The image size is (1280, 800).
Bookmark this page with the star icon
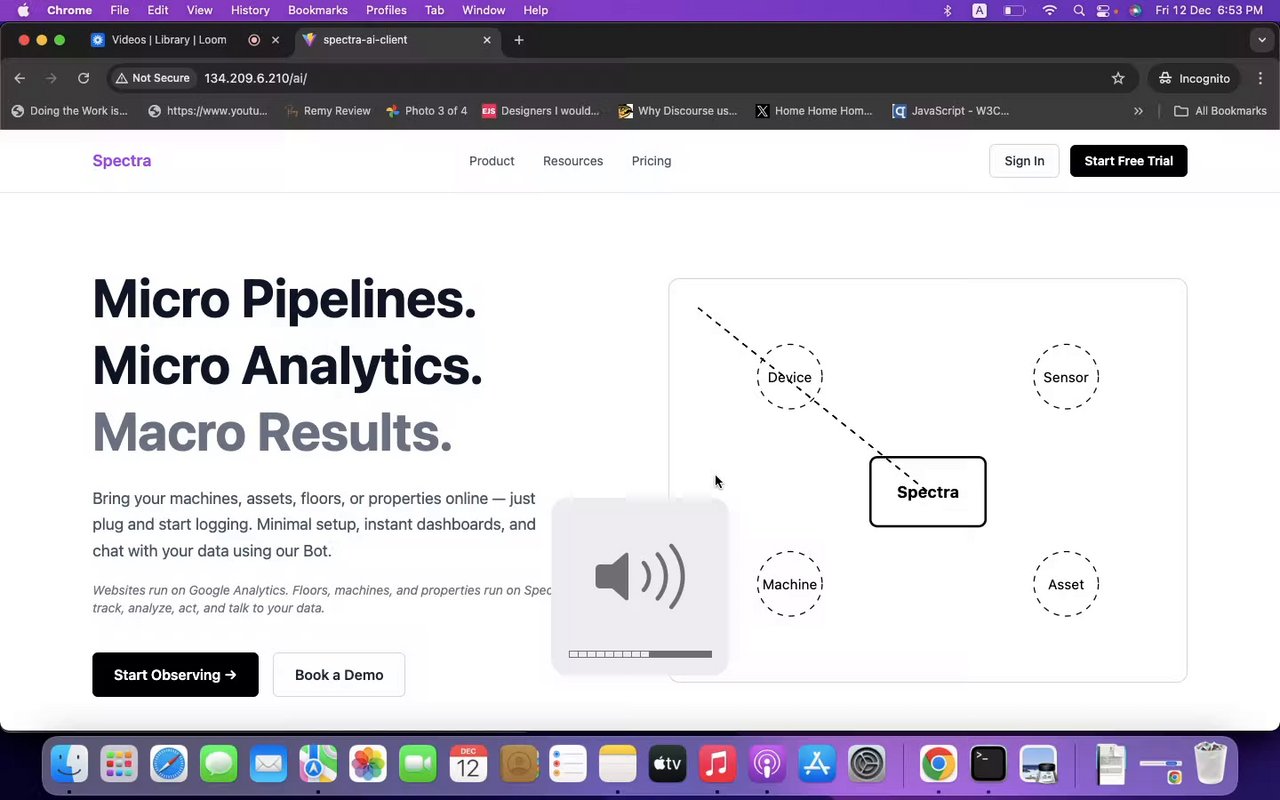tap(1118, 78)
